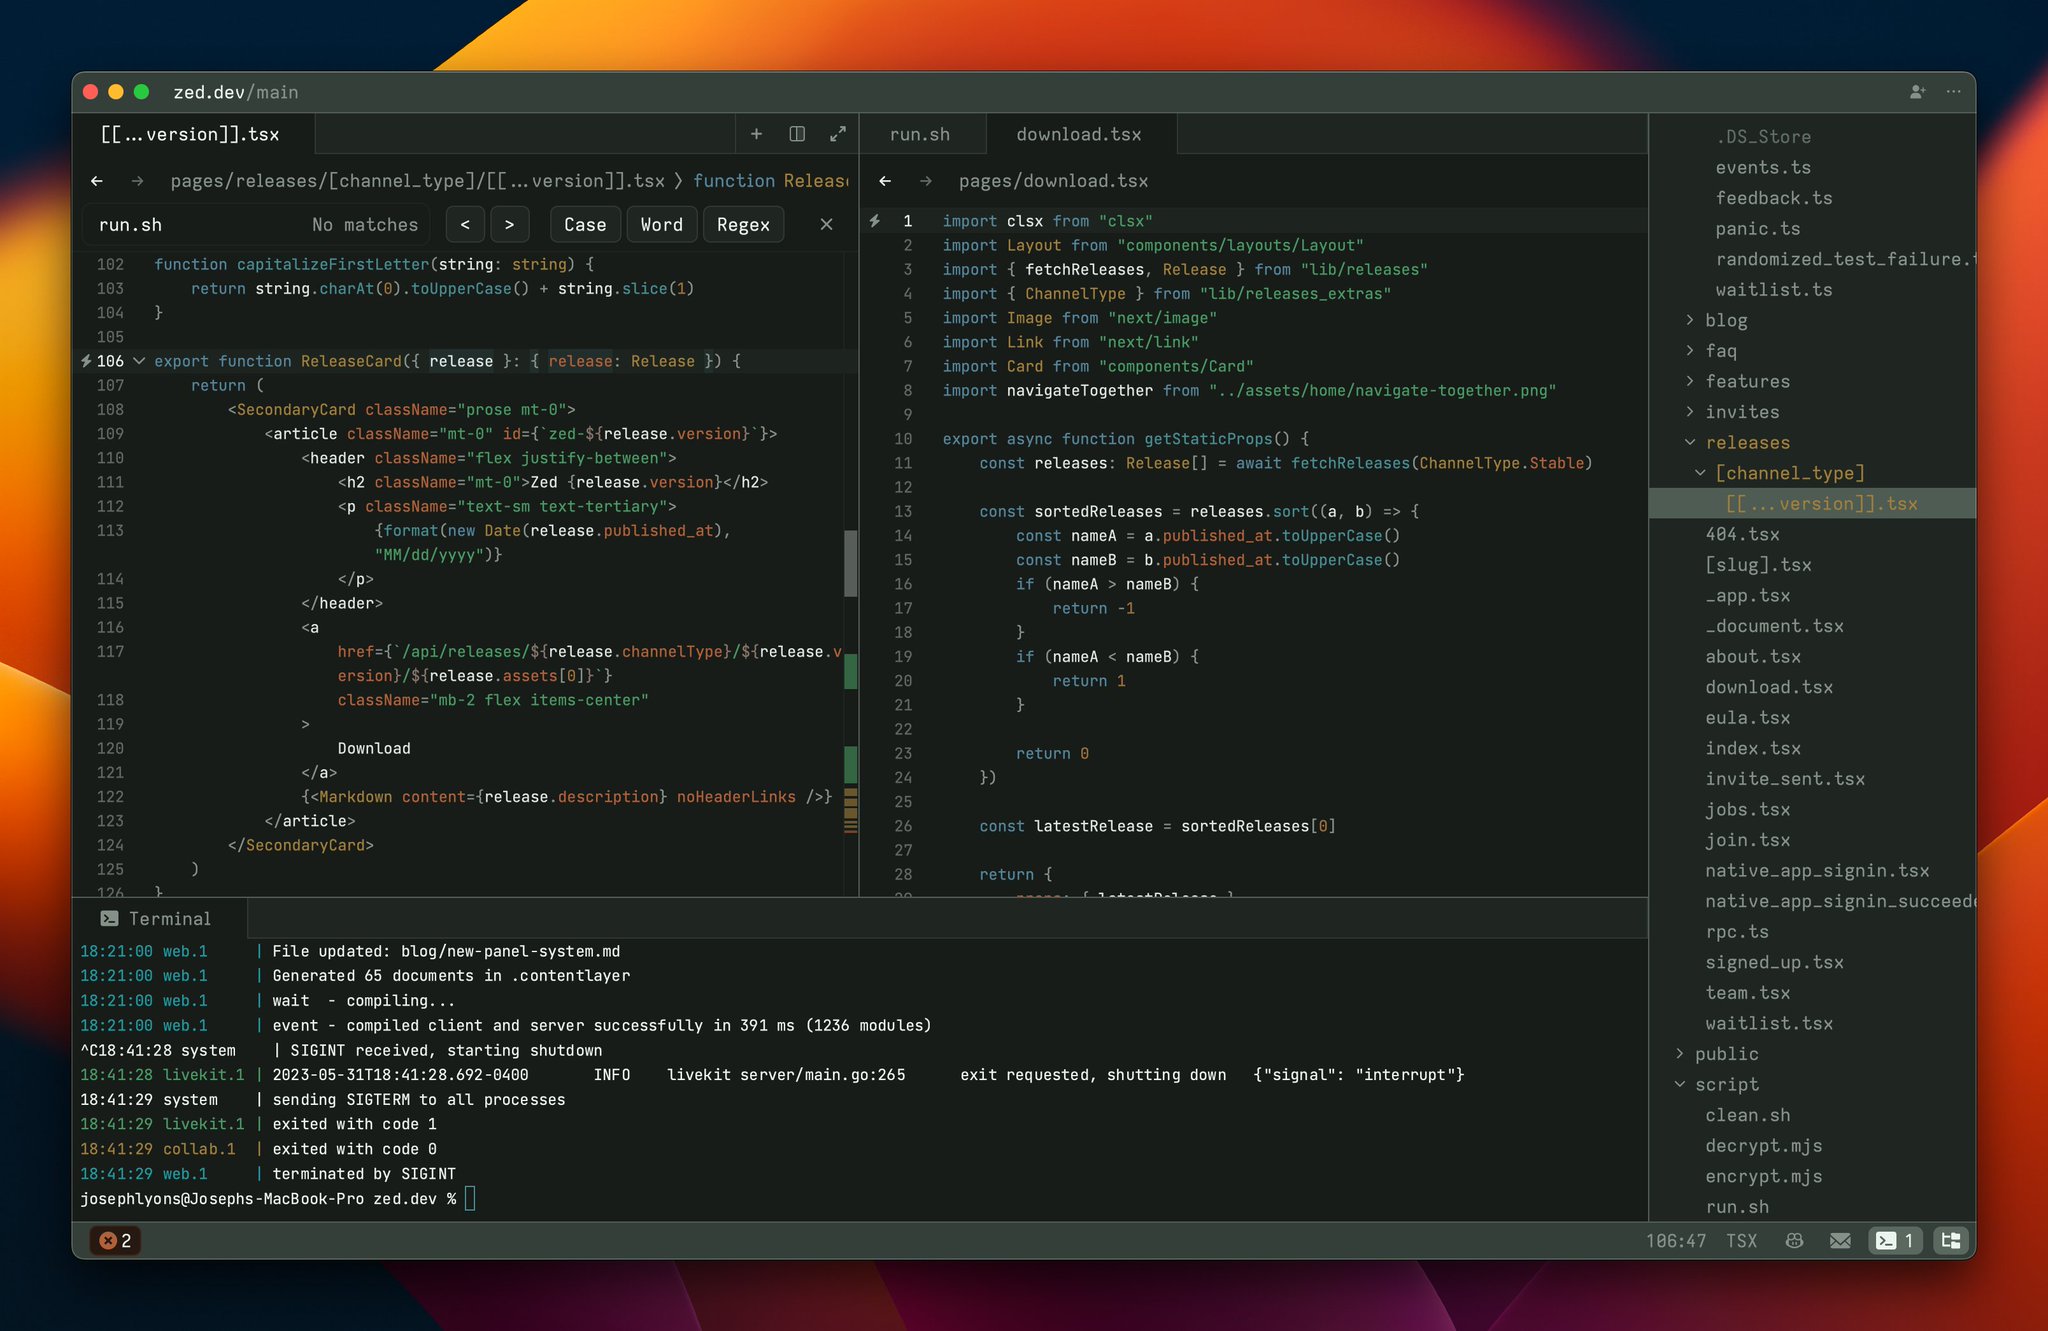Viewport: 2048px width, 1331px height.
Task: Click the new tab plus icon
Action: click(x=756, y=134)
